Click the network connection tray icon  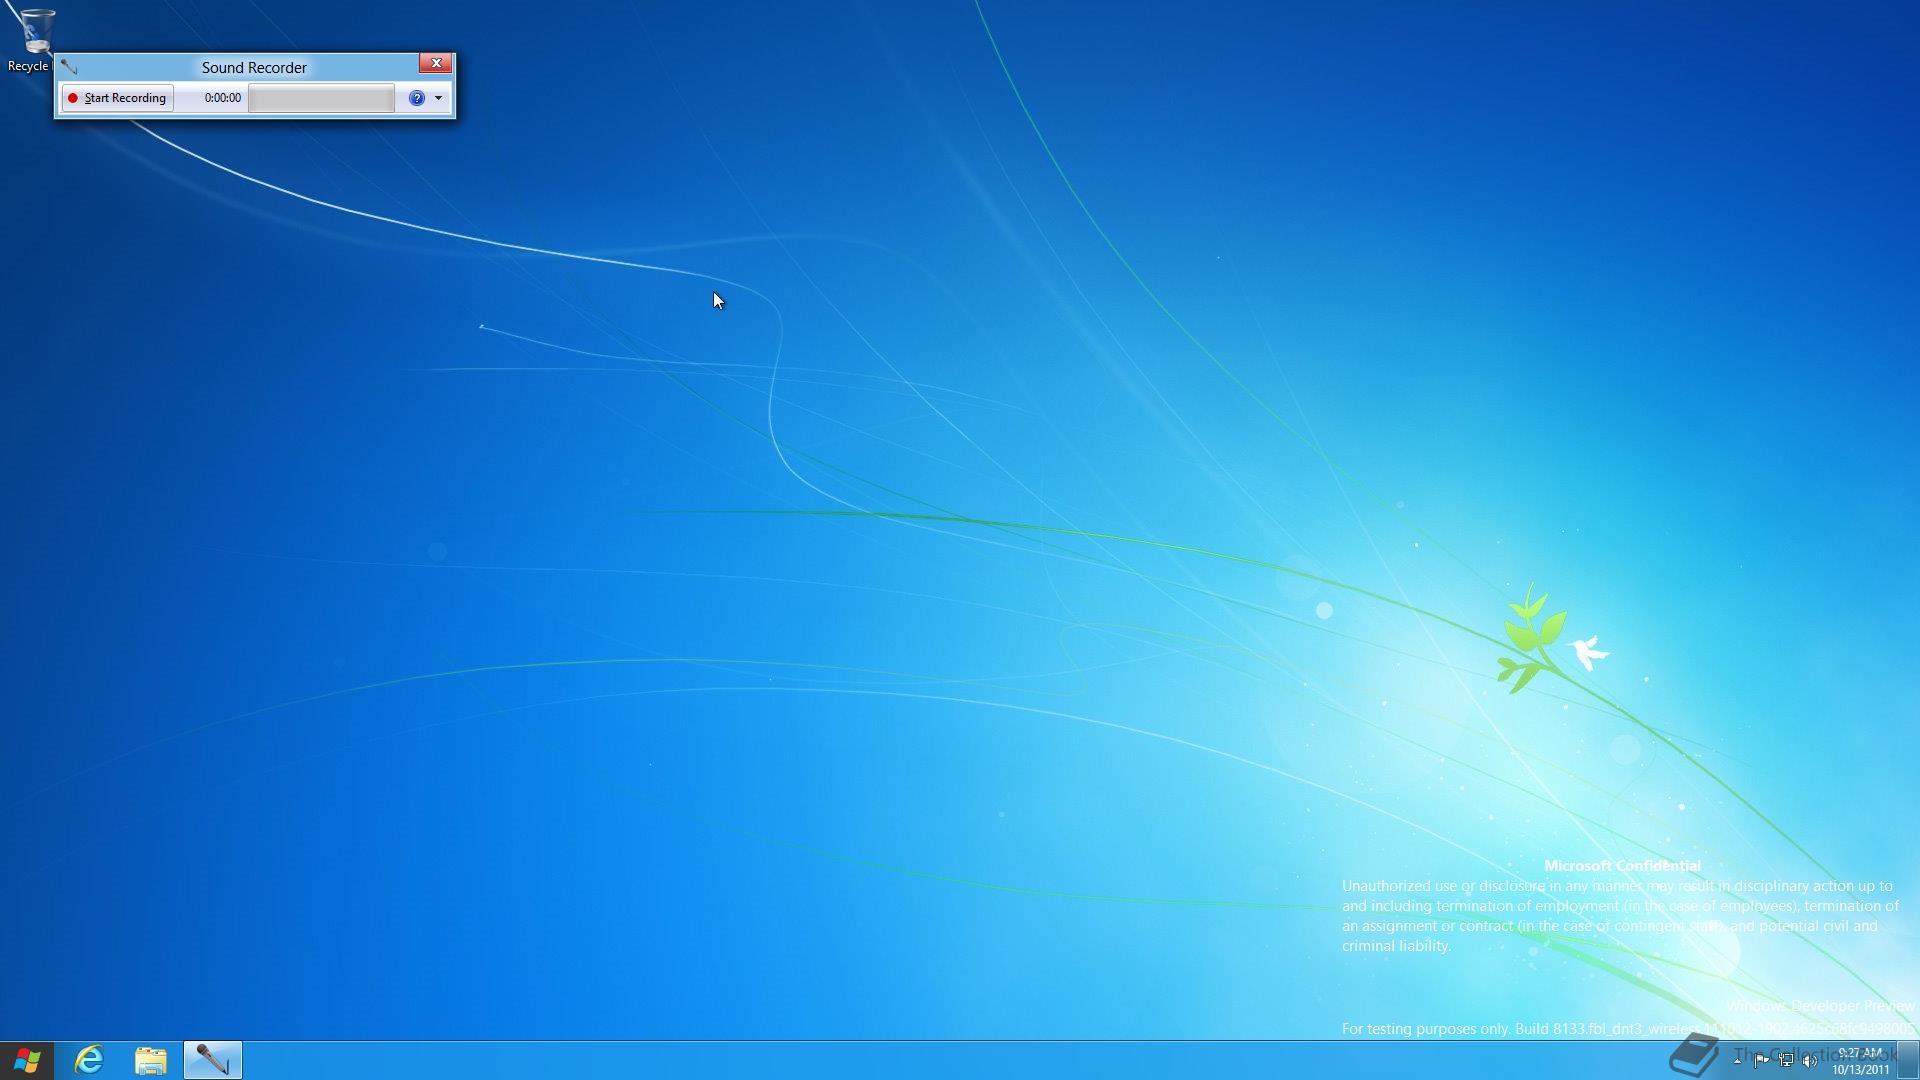(1786, 1061)
